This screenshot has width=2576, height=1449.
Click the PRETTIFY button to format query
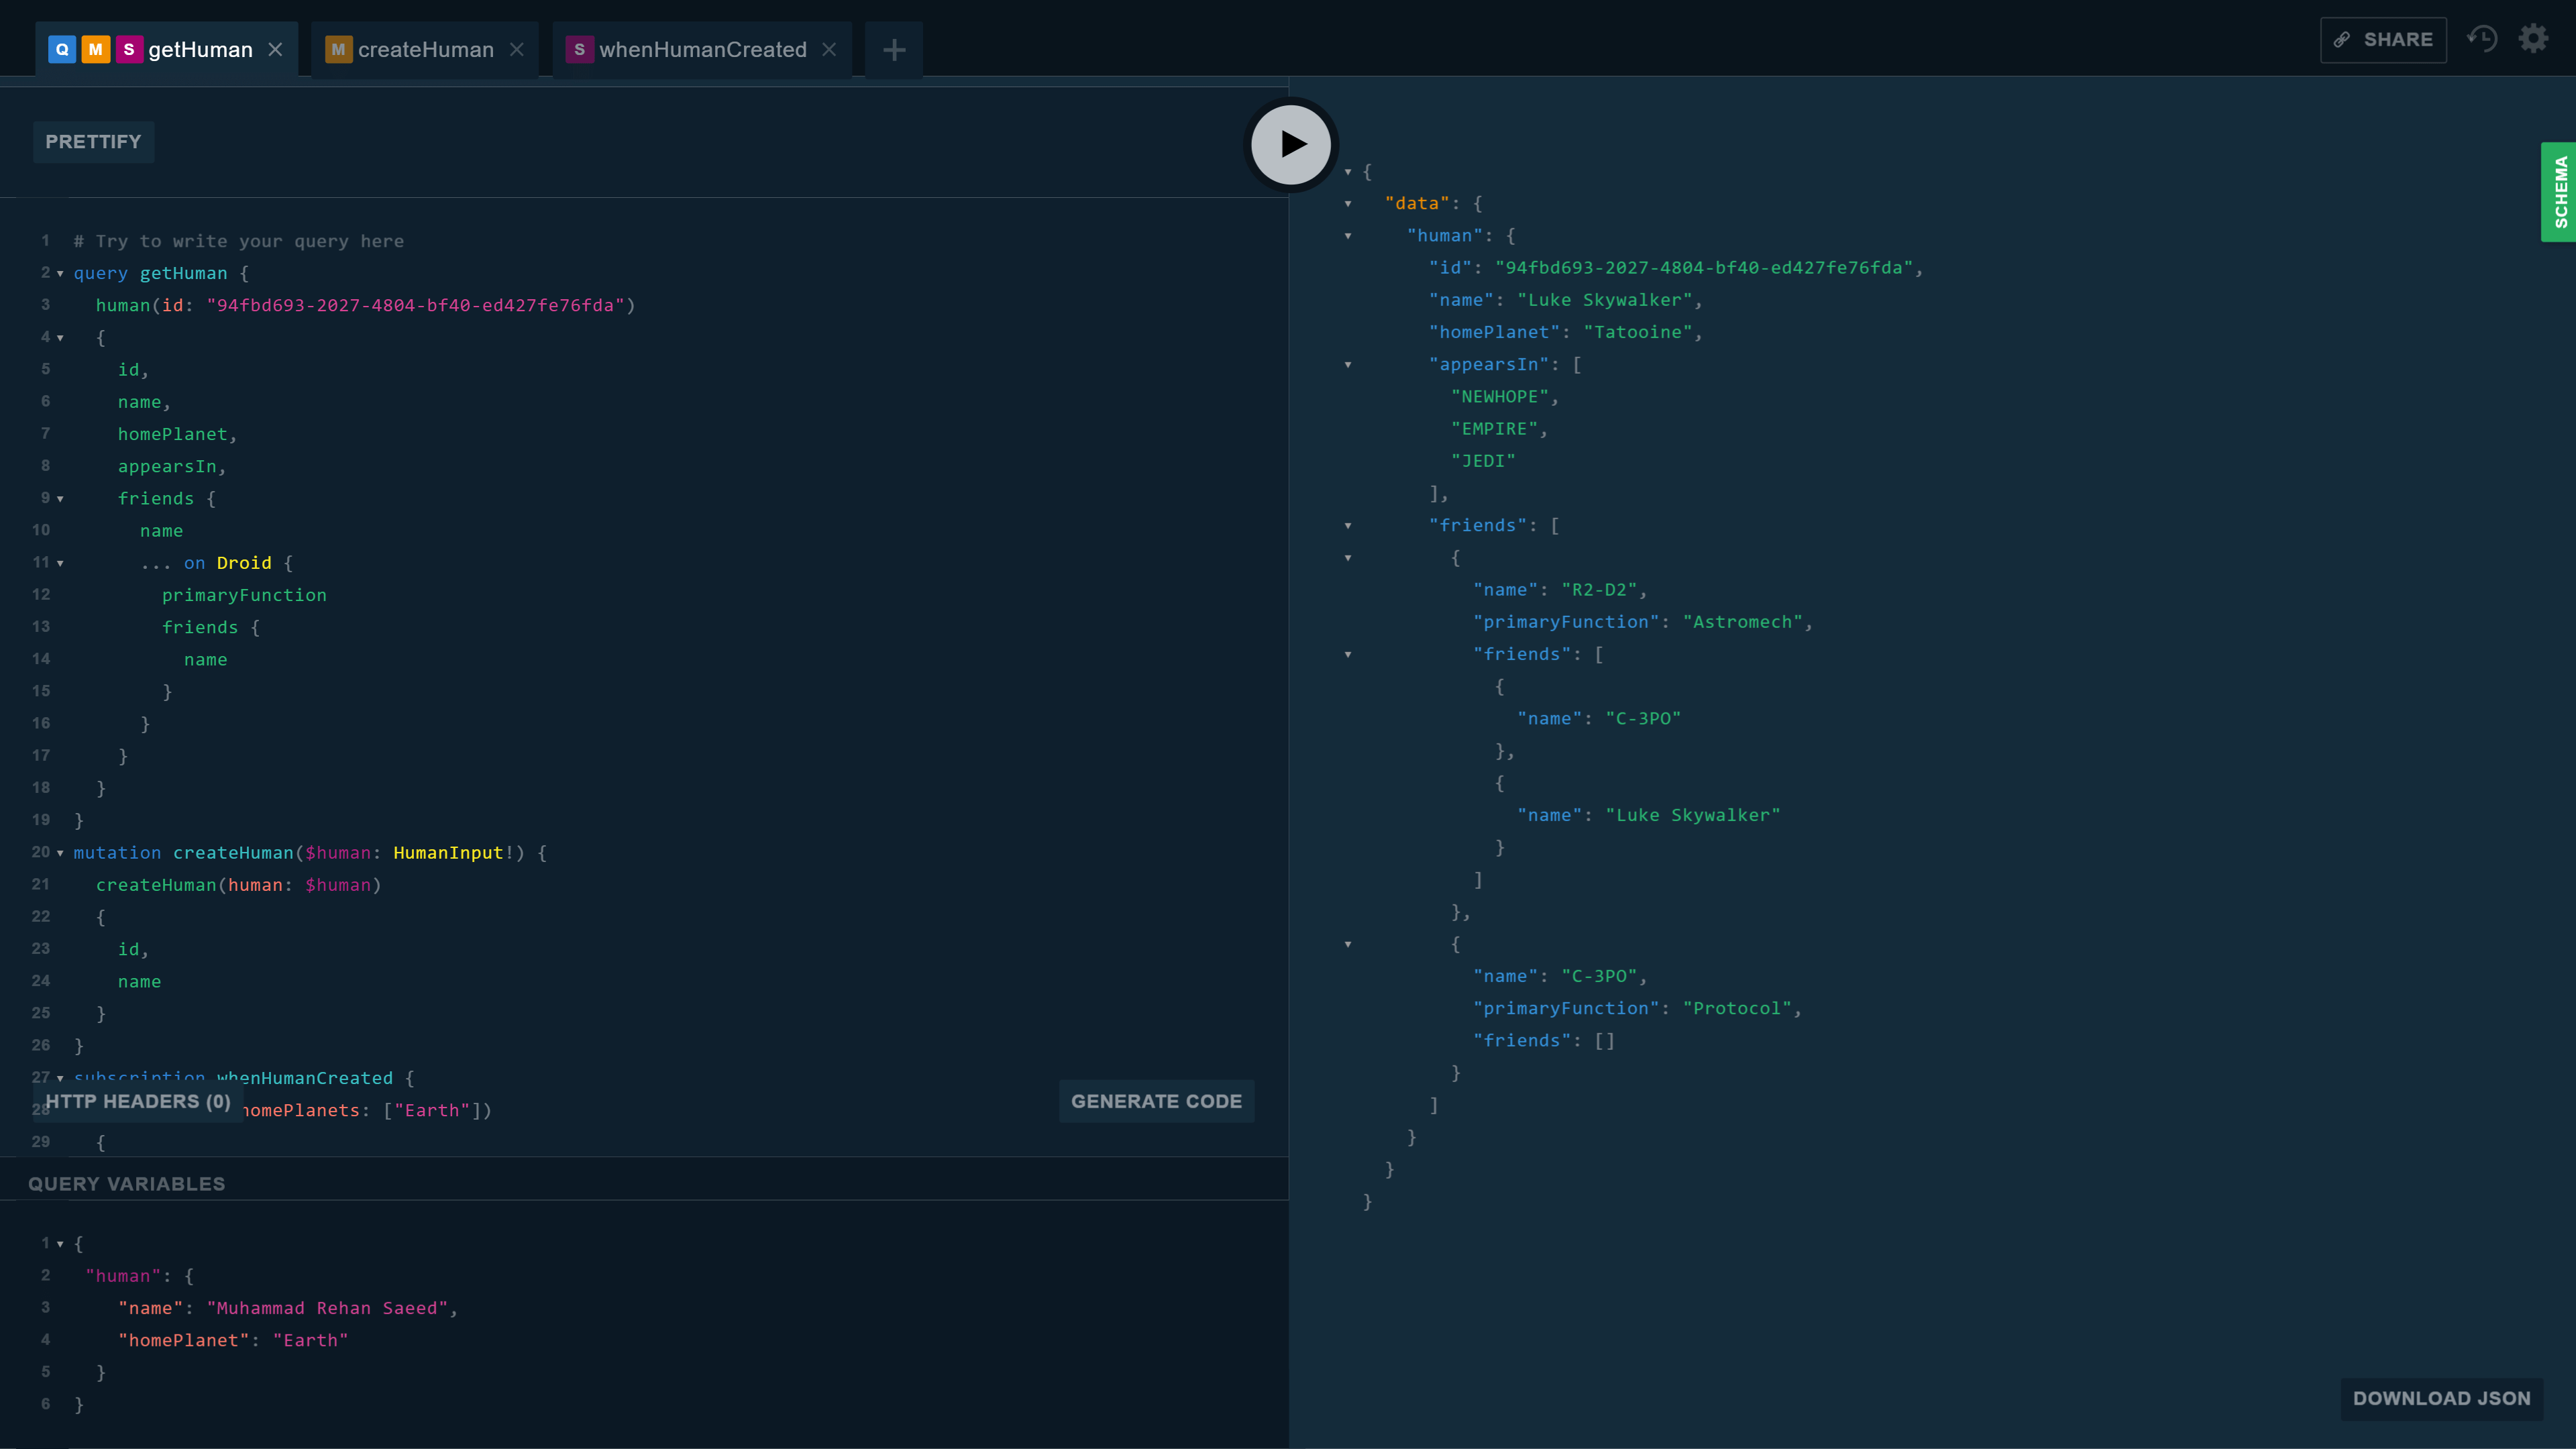92,142
